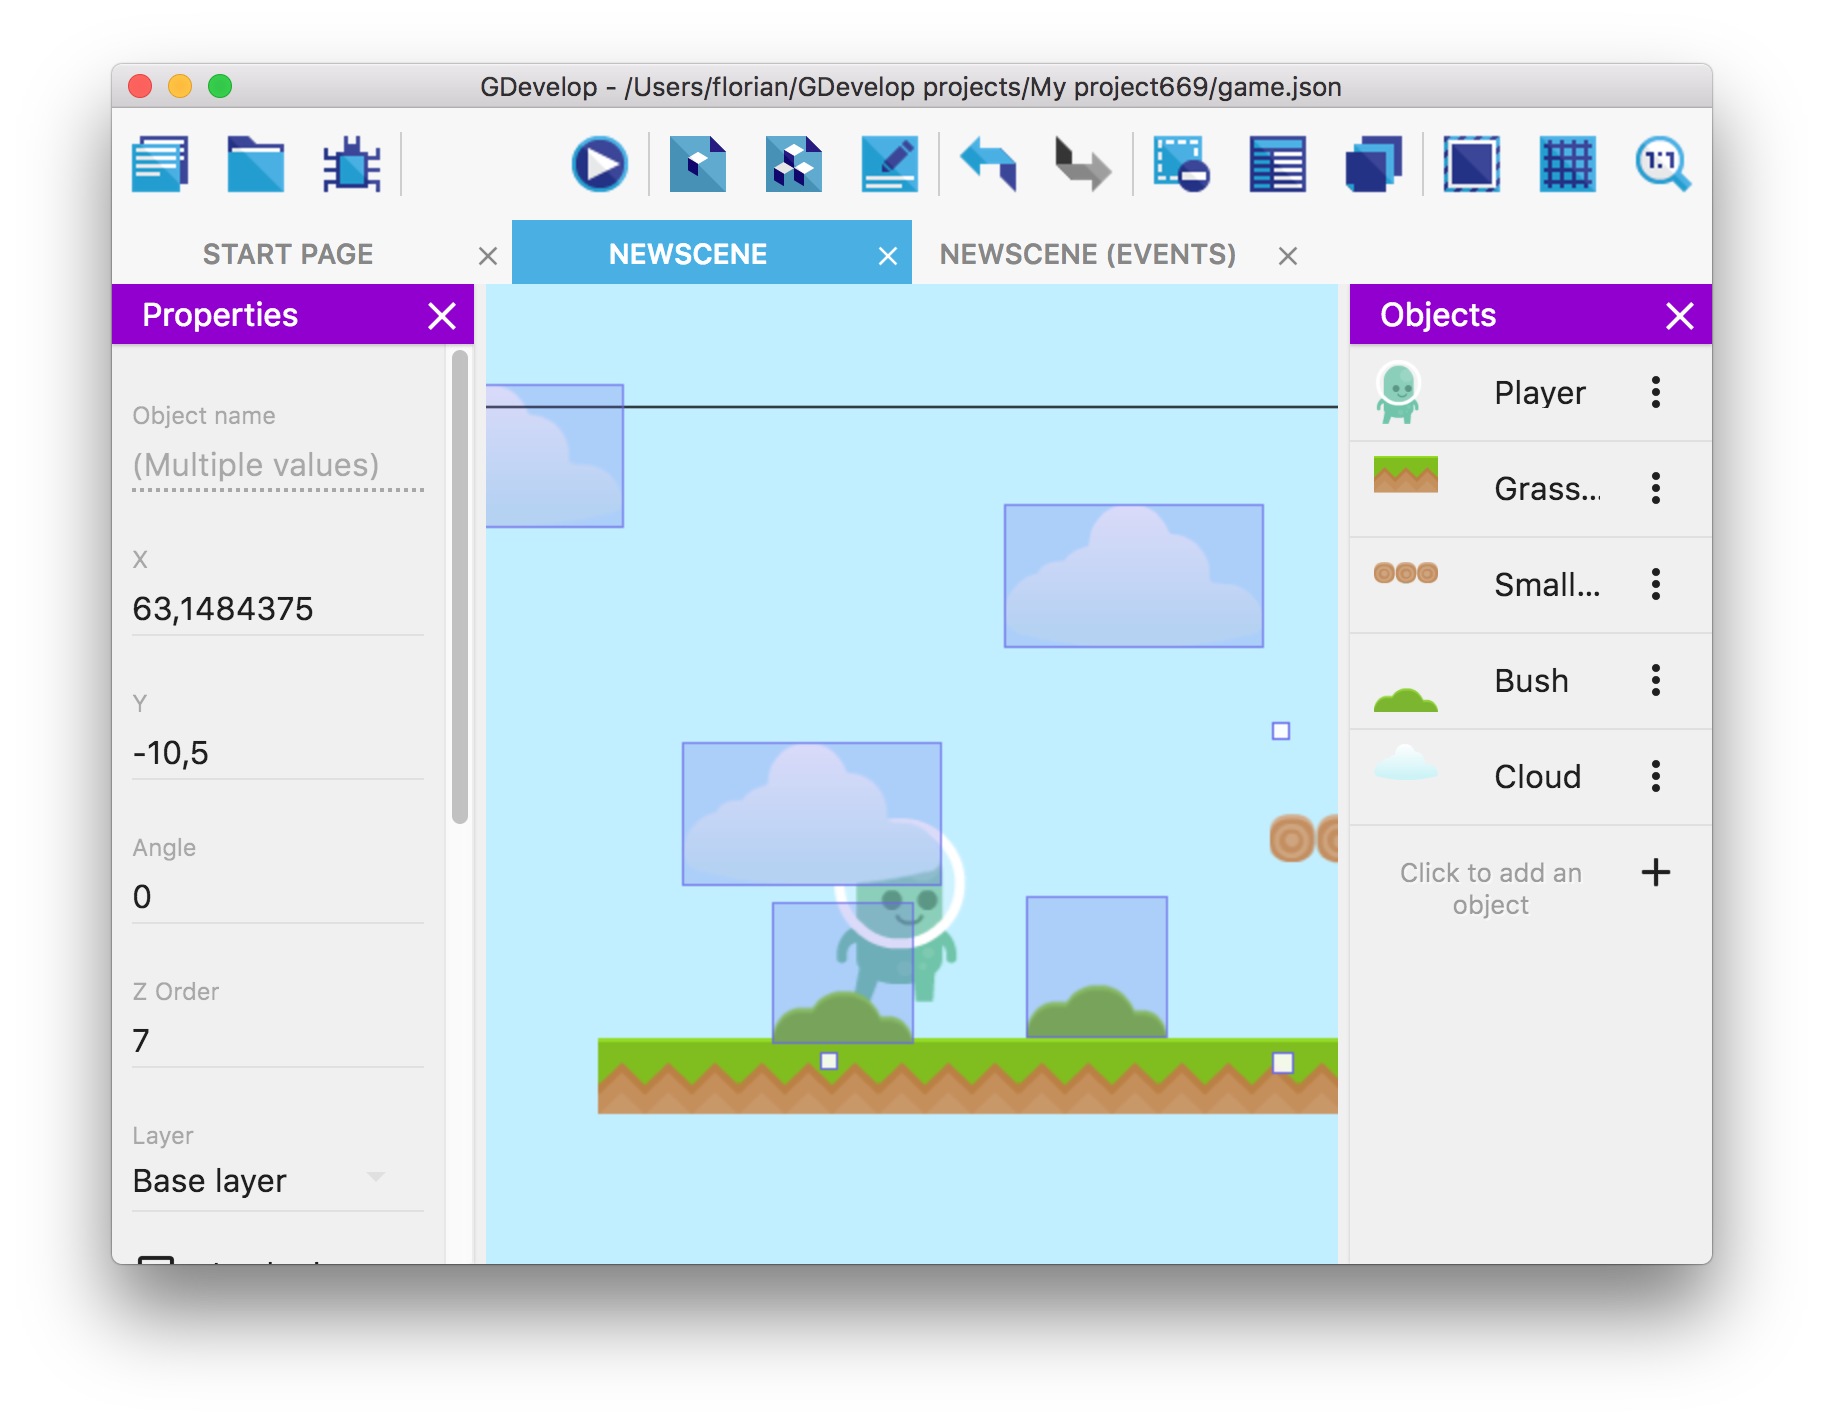Click the Z Order input field
The height and width of the screenshot is (1424, 1824).
pyautogui.click(x=278, y=1041)
